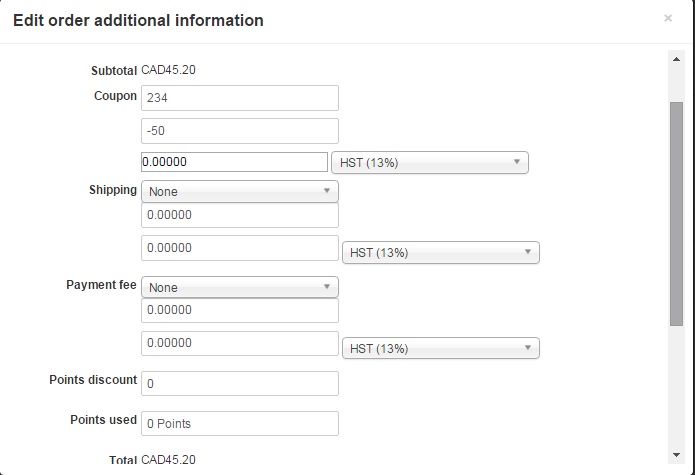Click the scrollbar down arrow
Image resolution: width=695 pixels, height=475 pixels.
tap(676, 453)
